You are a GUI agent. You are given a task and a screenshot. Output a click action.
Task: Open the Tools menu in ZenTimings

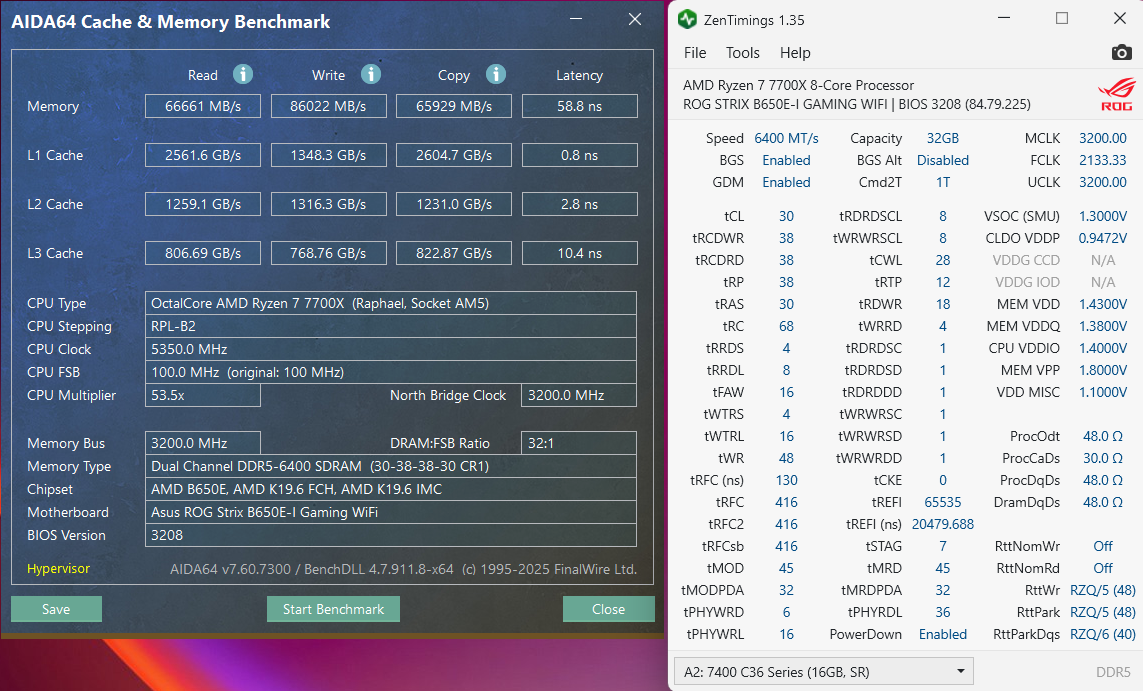point(742,52)
